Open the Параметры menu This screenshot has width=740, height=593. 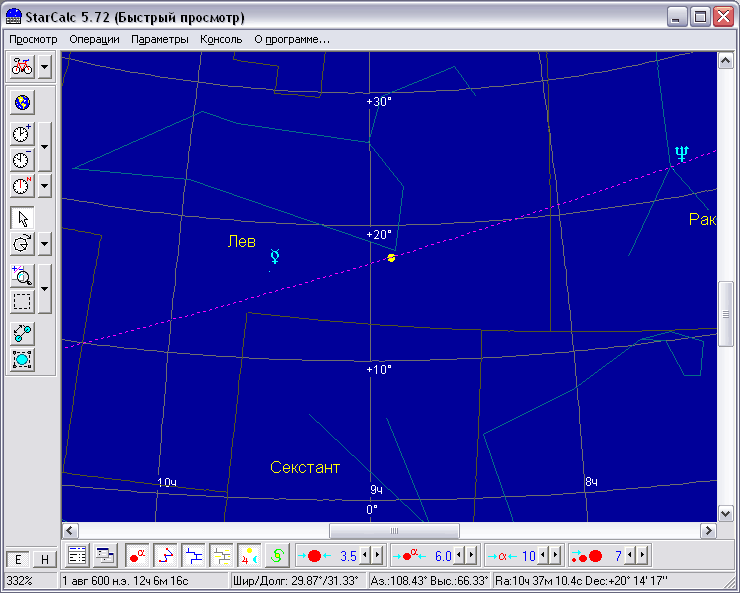[160, 40]
